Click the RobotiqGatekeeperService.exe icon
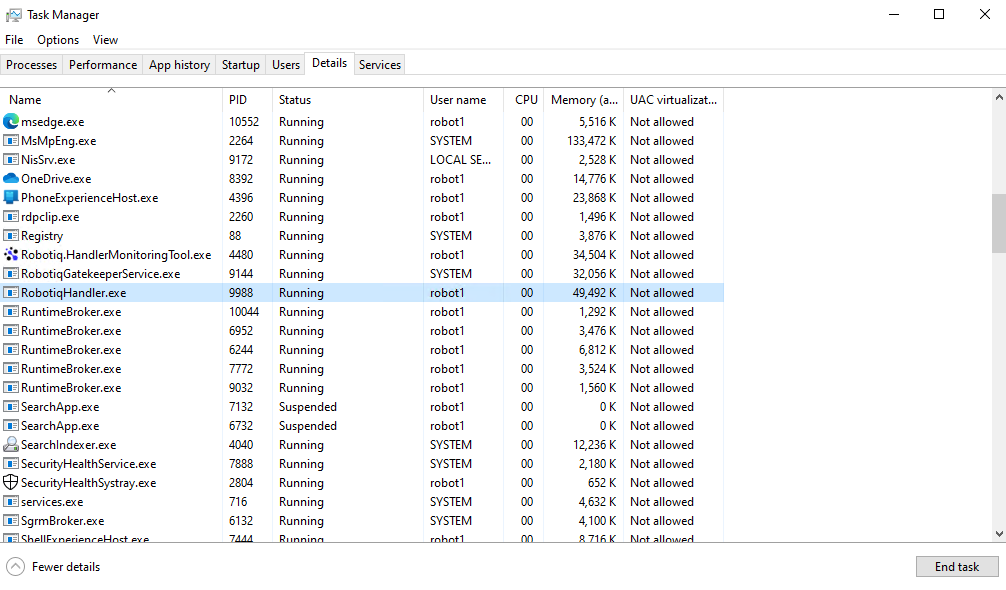The width and height of the screenshot is (1006, 590). [x=11, y=274]
